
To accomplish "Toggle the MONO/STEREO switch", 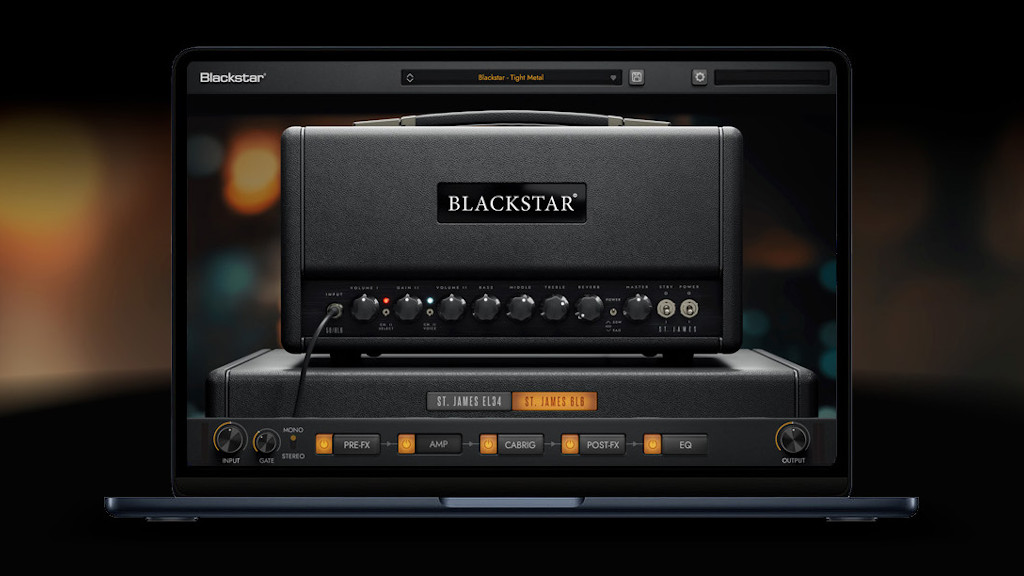I will (293, 442).
